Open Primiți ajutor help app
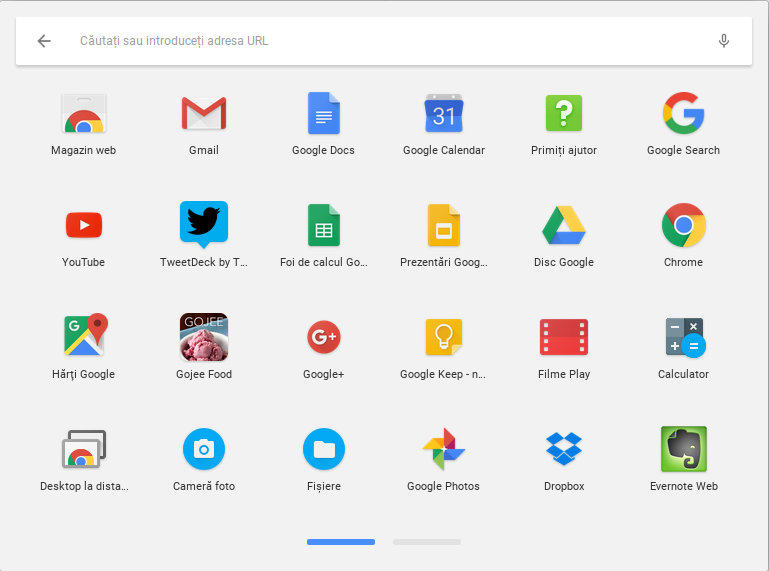Viewport: 769px width, 571px height. pyautogui.click(x=564, y=113)
